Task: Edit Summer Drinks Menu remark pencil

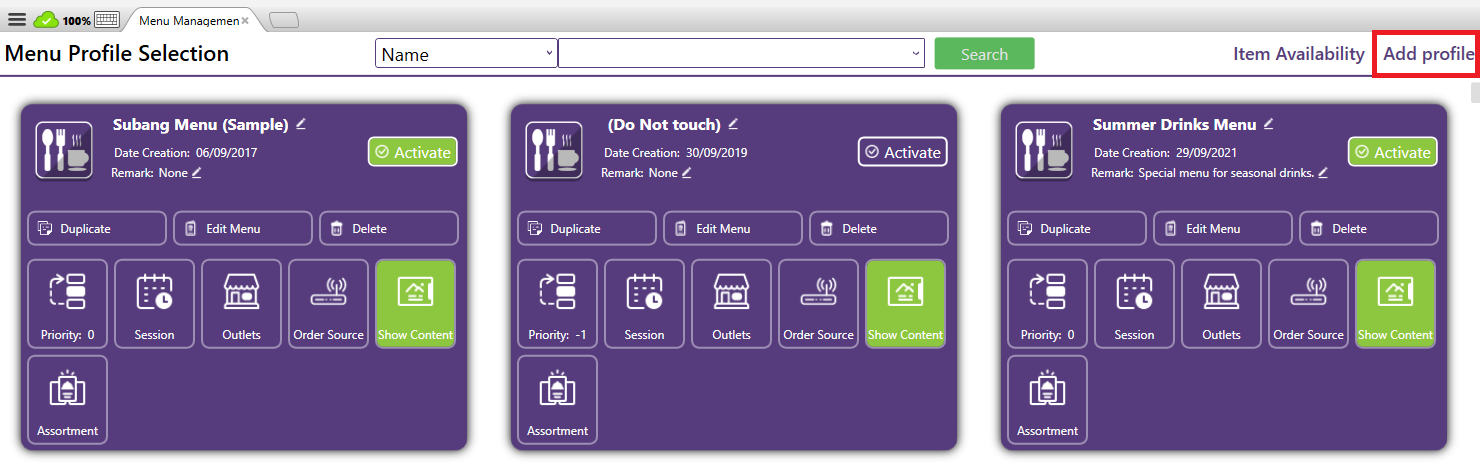Action: [1323, 173]
